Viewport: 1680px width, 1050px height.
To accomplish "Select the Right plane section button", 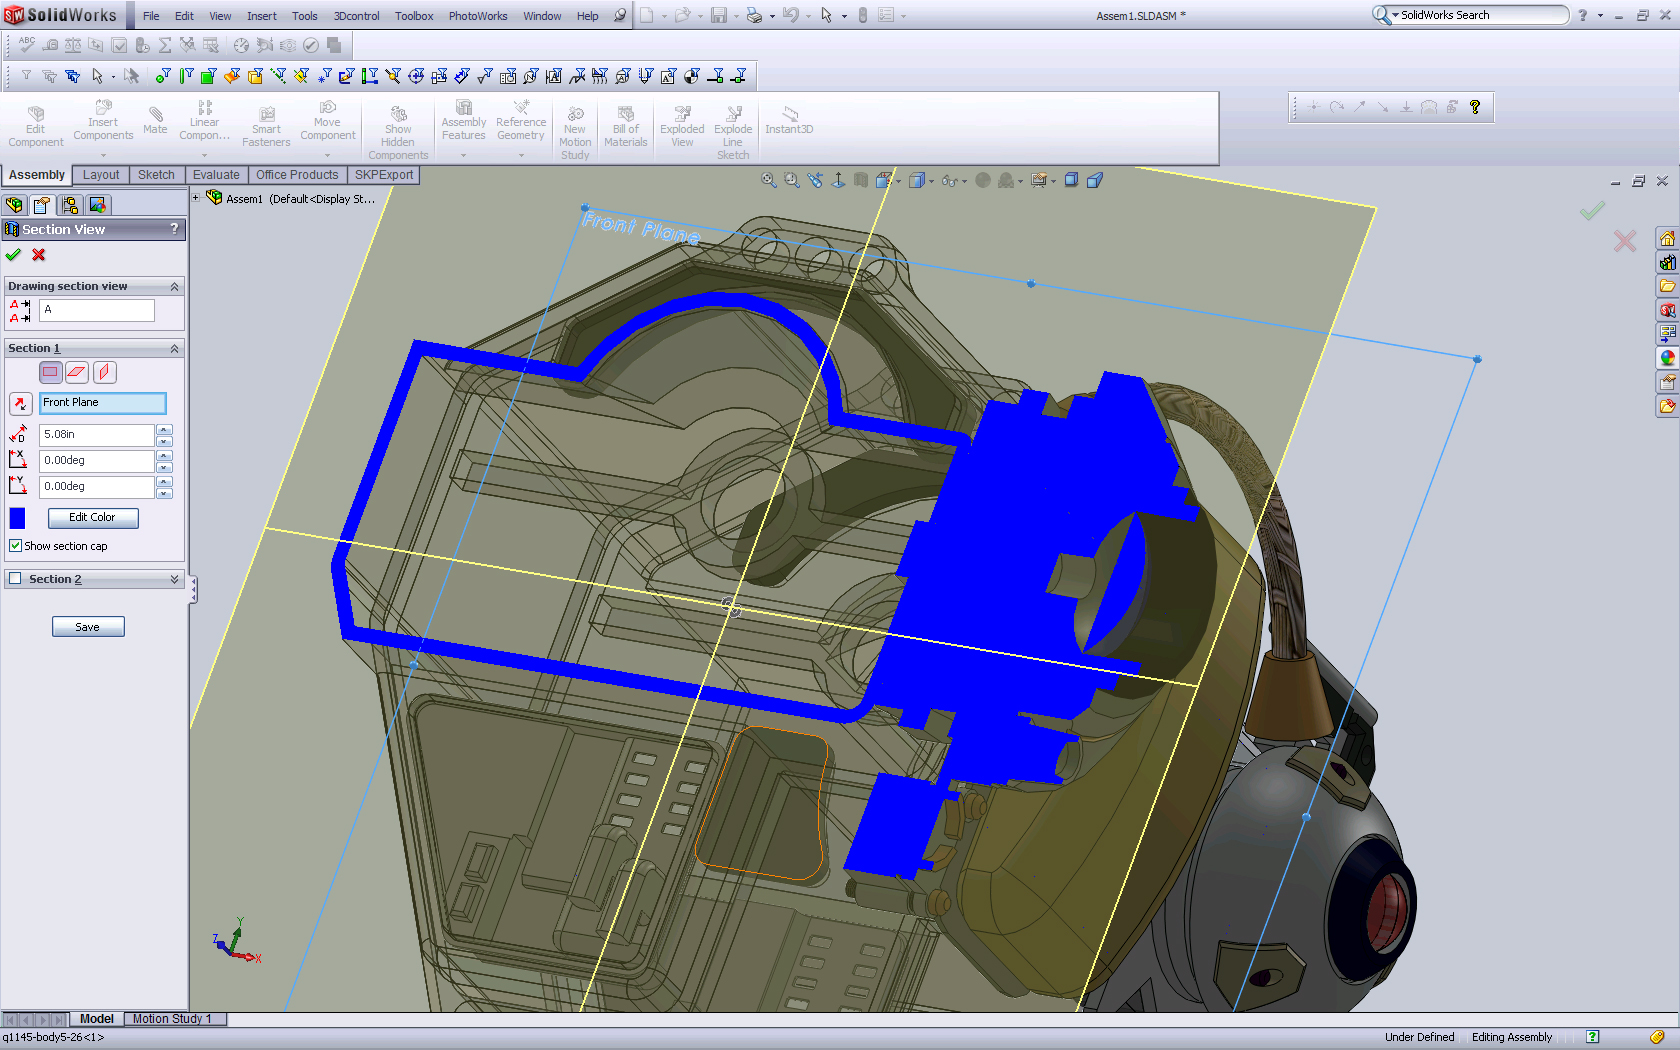I will (104, 372).
